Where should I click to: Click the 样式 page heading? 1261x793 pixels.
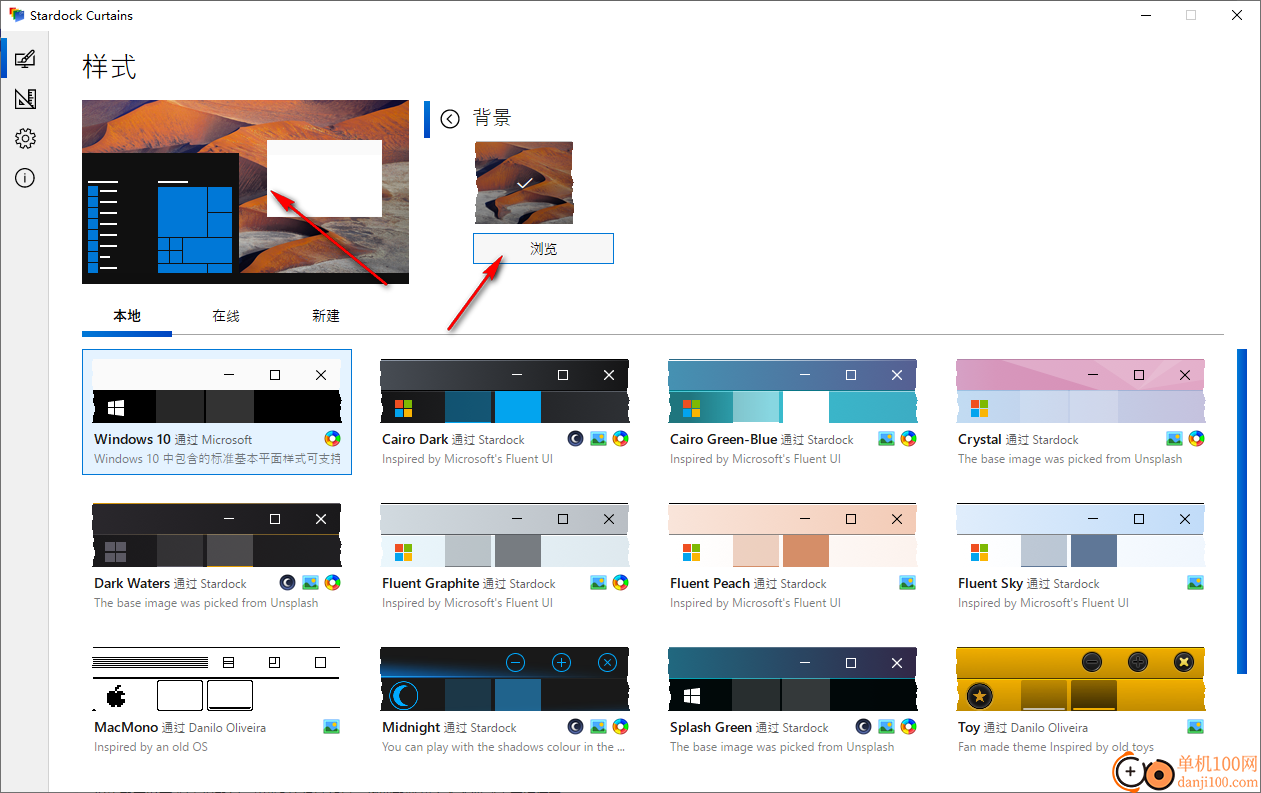[x=109, y=67]
